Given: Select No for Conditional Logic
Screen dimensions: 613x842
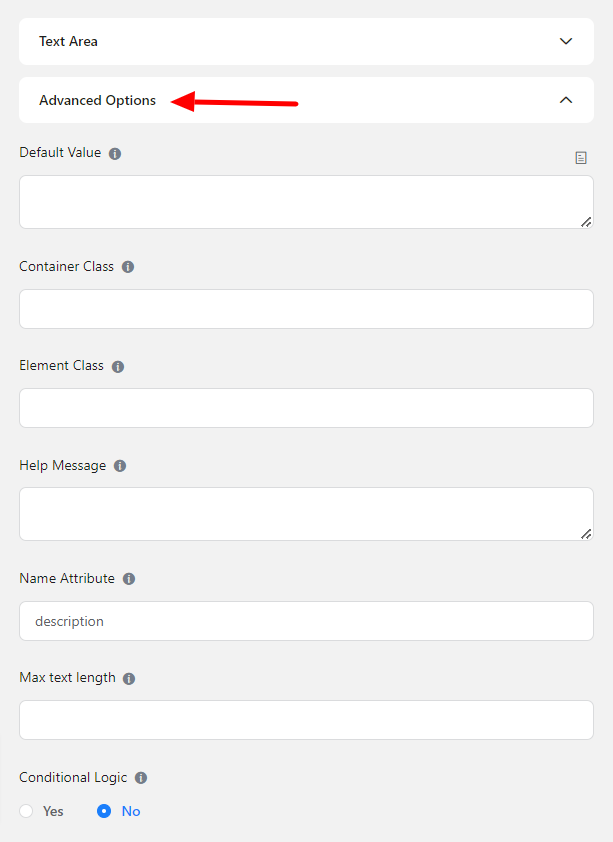Looking at the screenshot, I should (104, 811).
